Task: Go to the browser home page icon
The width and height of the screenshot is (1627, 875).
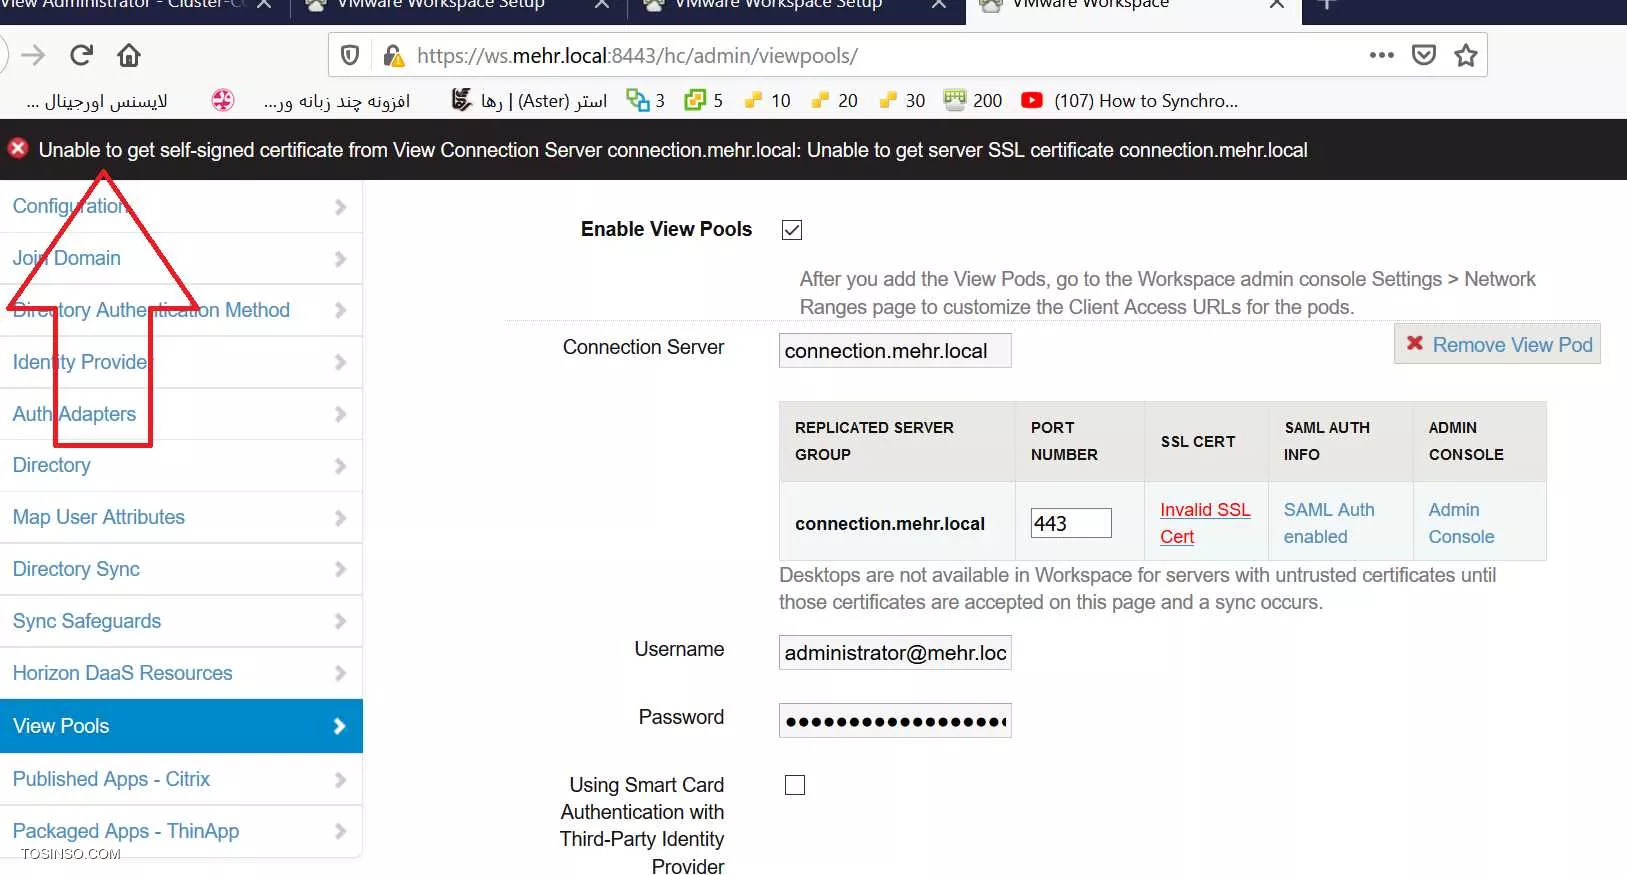Action: point(129,55)
